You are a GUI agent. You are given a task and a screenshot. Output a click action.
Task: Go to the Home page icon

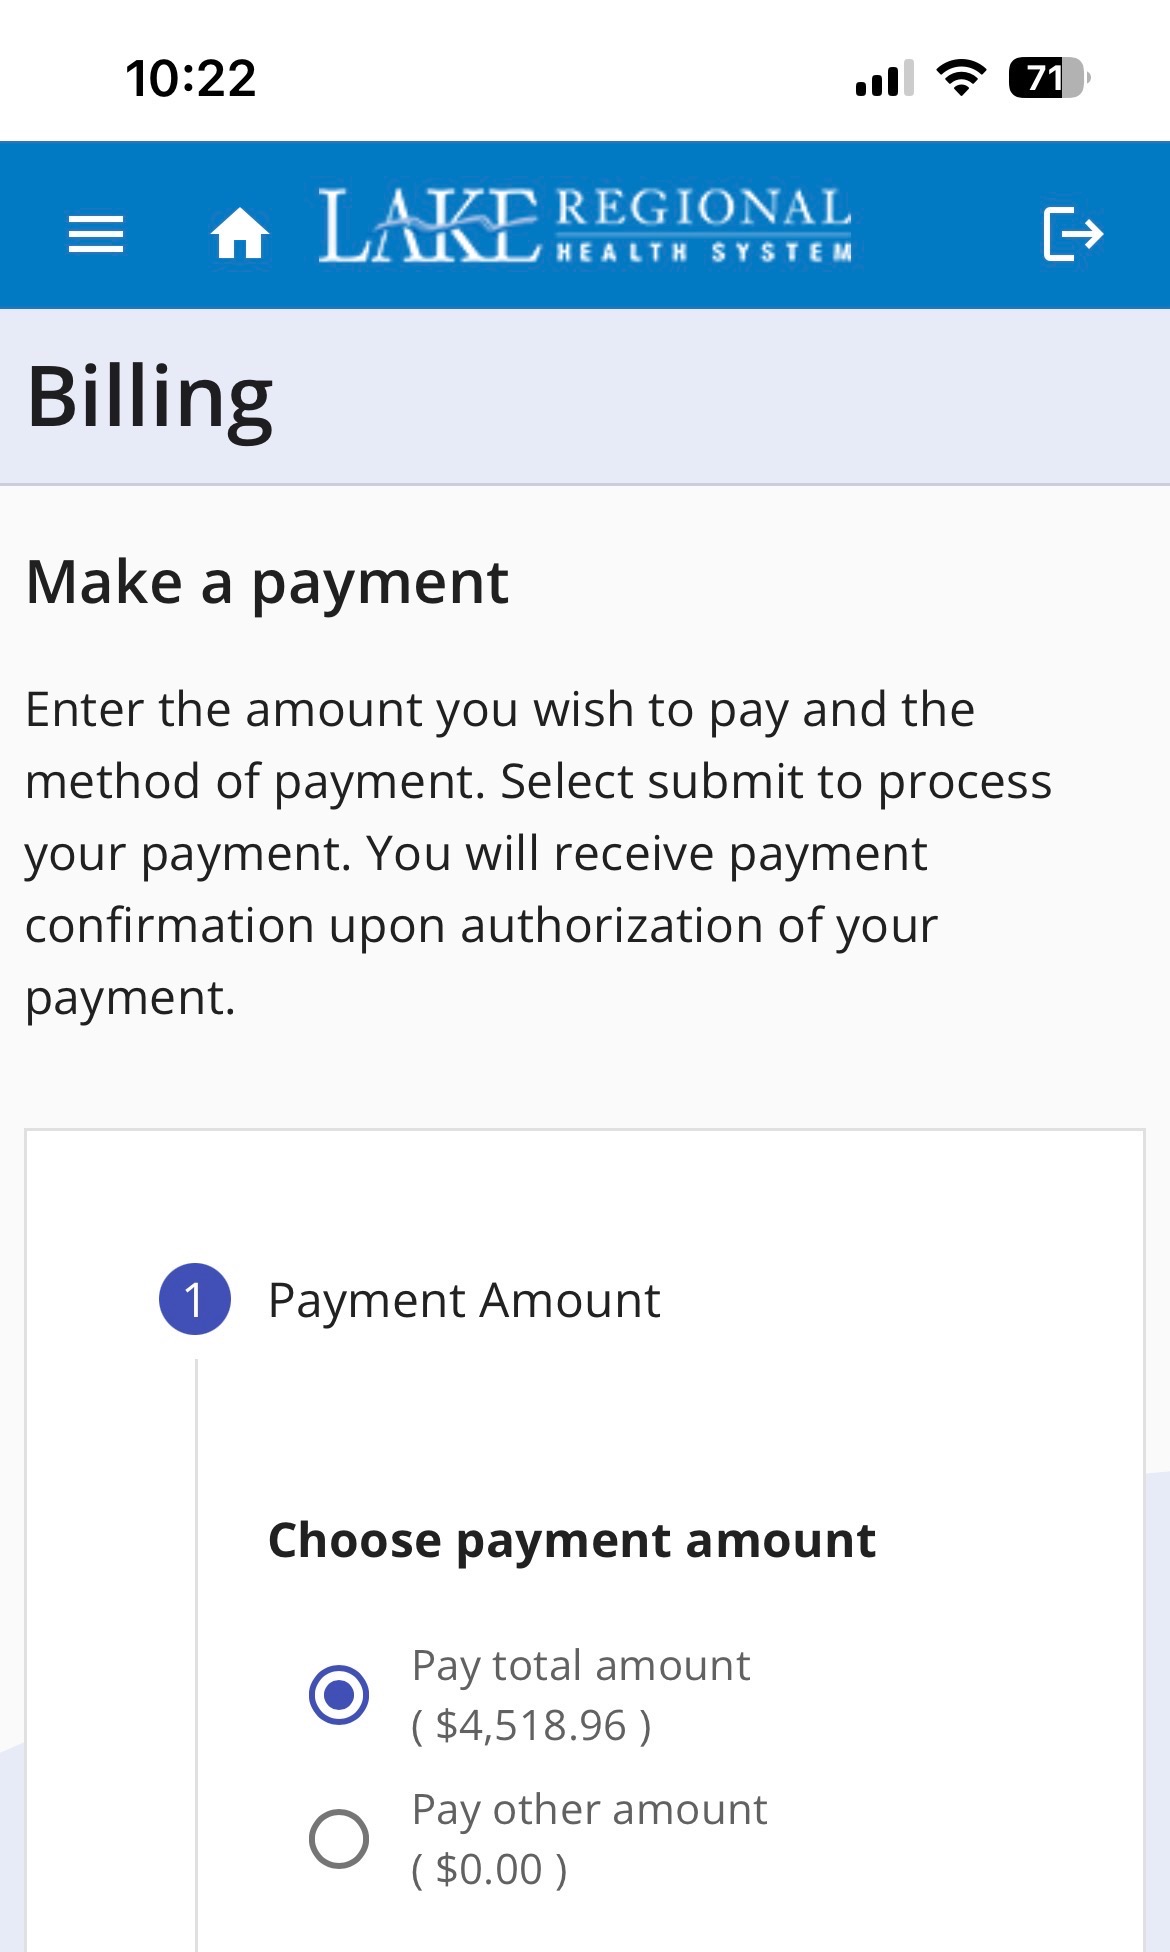point(240,234)
